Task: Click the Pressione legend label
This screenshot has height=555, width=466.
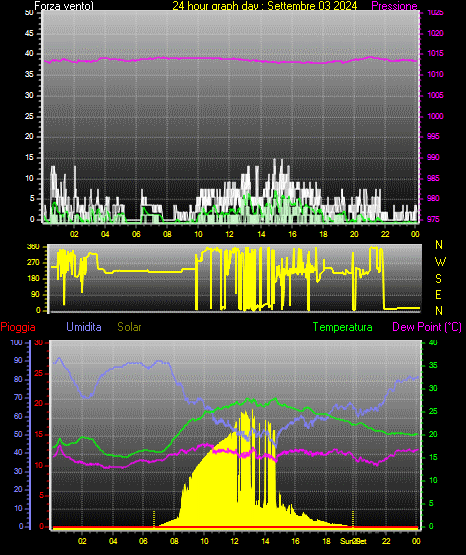Action: click(394, 6)
